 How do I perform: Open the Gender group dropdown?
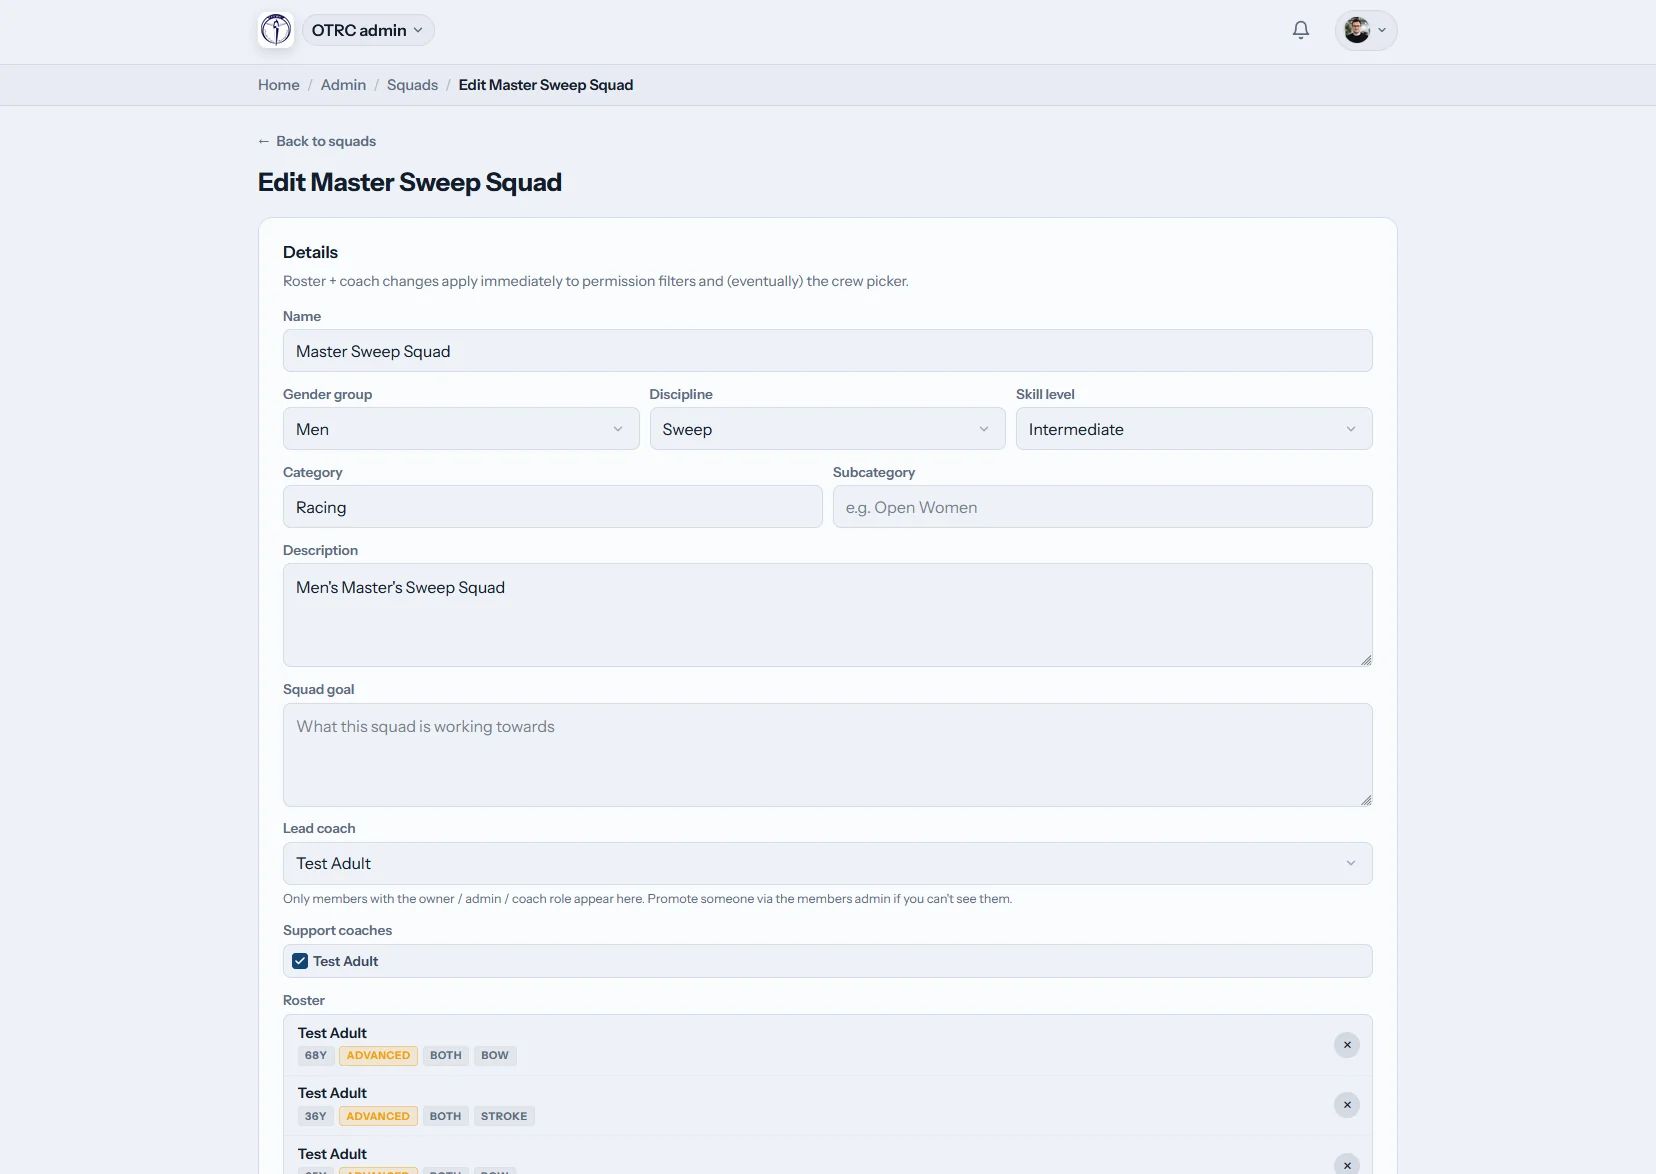(461, 429)
